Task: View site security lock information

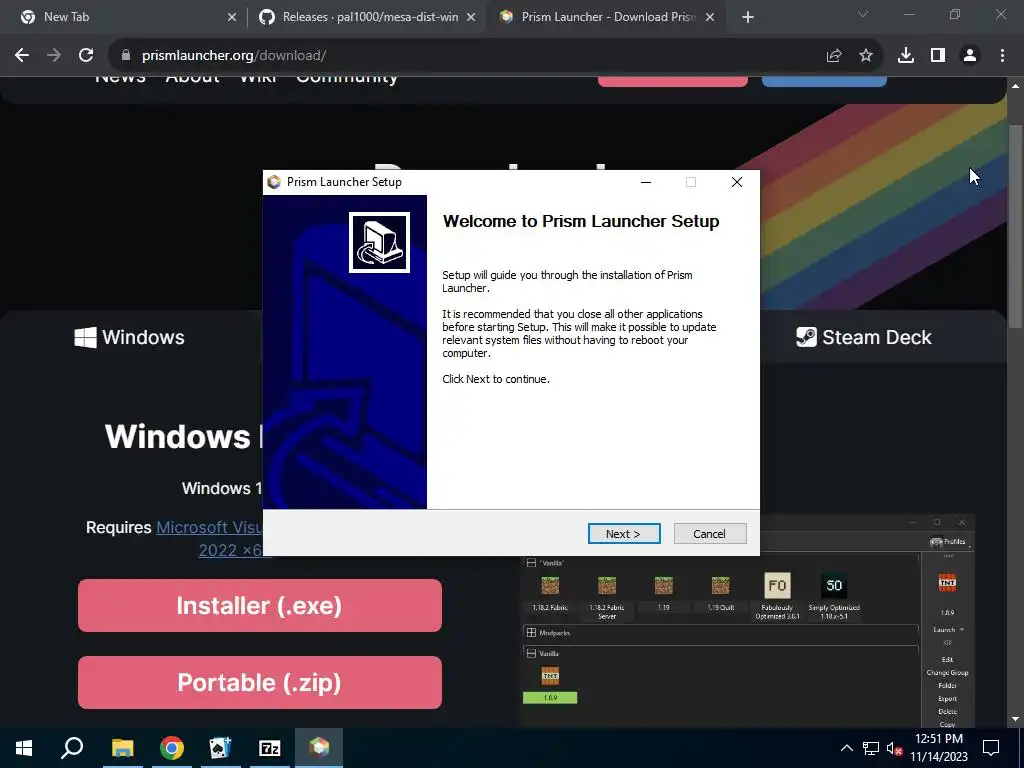Action: [126, 56]
